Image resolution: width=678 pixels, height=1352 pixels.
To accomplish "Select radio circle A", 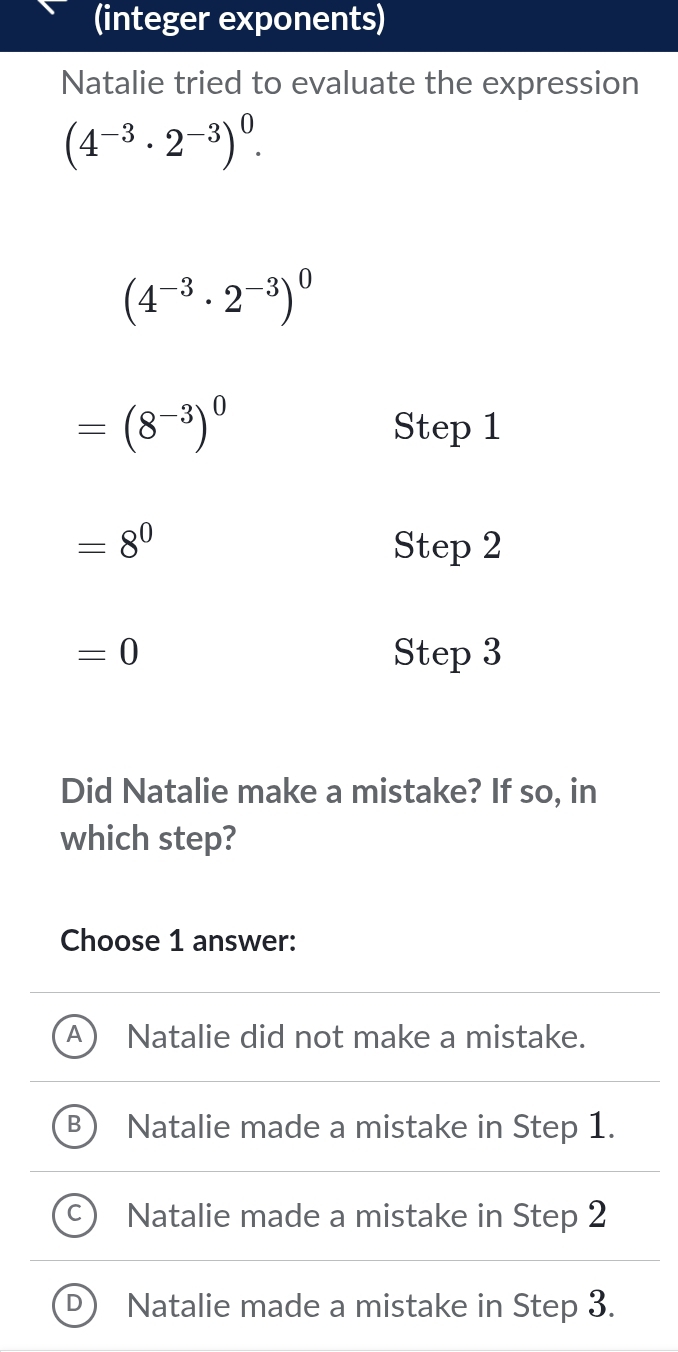I will pos(75,1036).
